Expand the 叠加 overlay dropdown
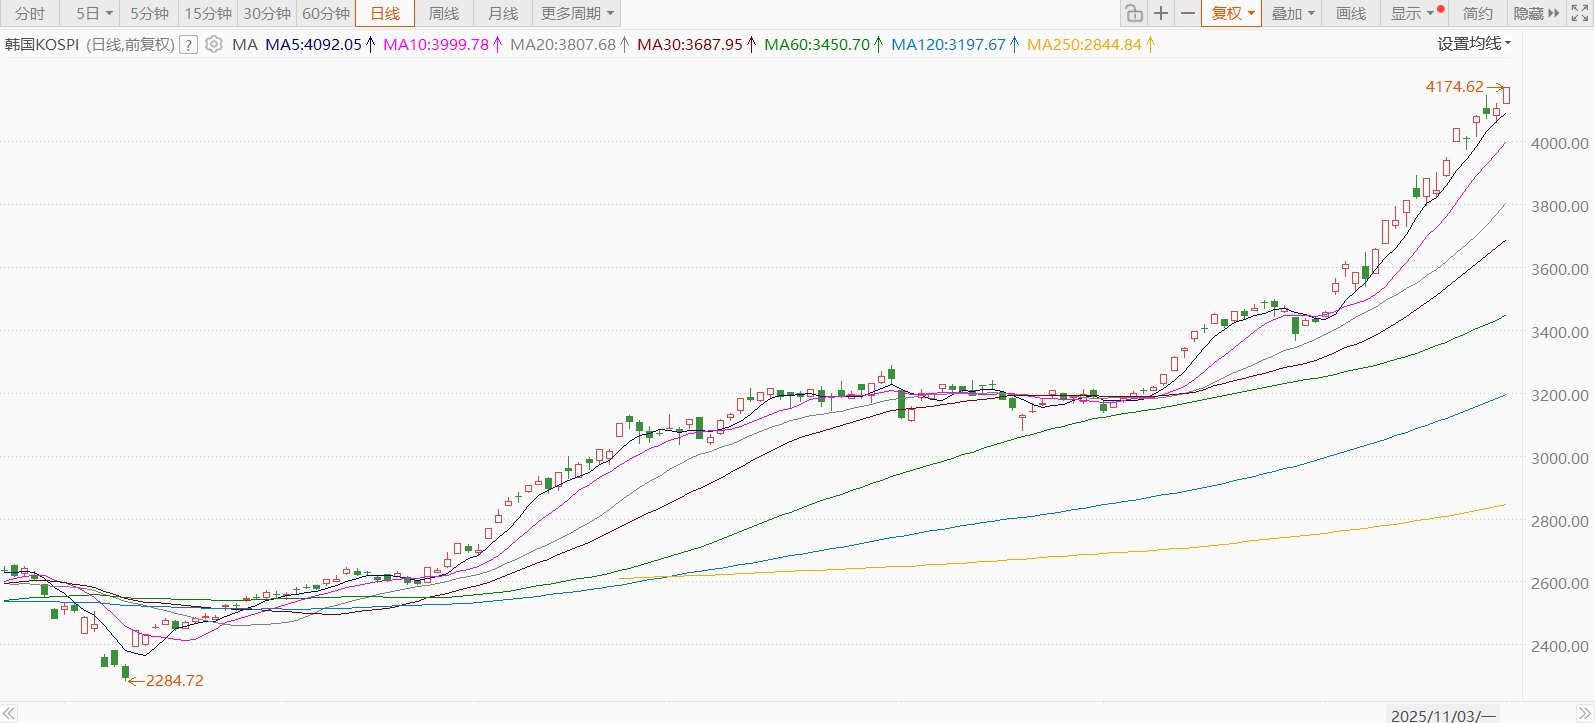Screen dimensions: 1595x723 [1292, 13]
